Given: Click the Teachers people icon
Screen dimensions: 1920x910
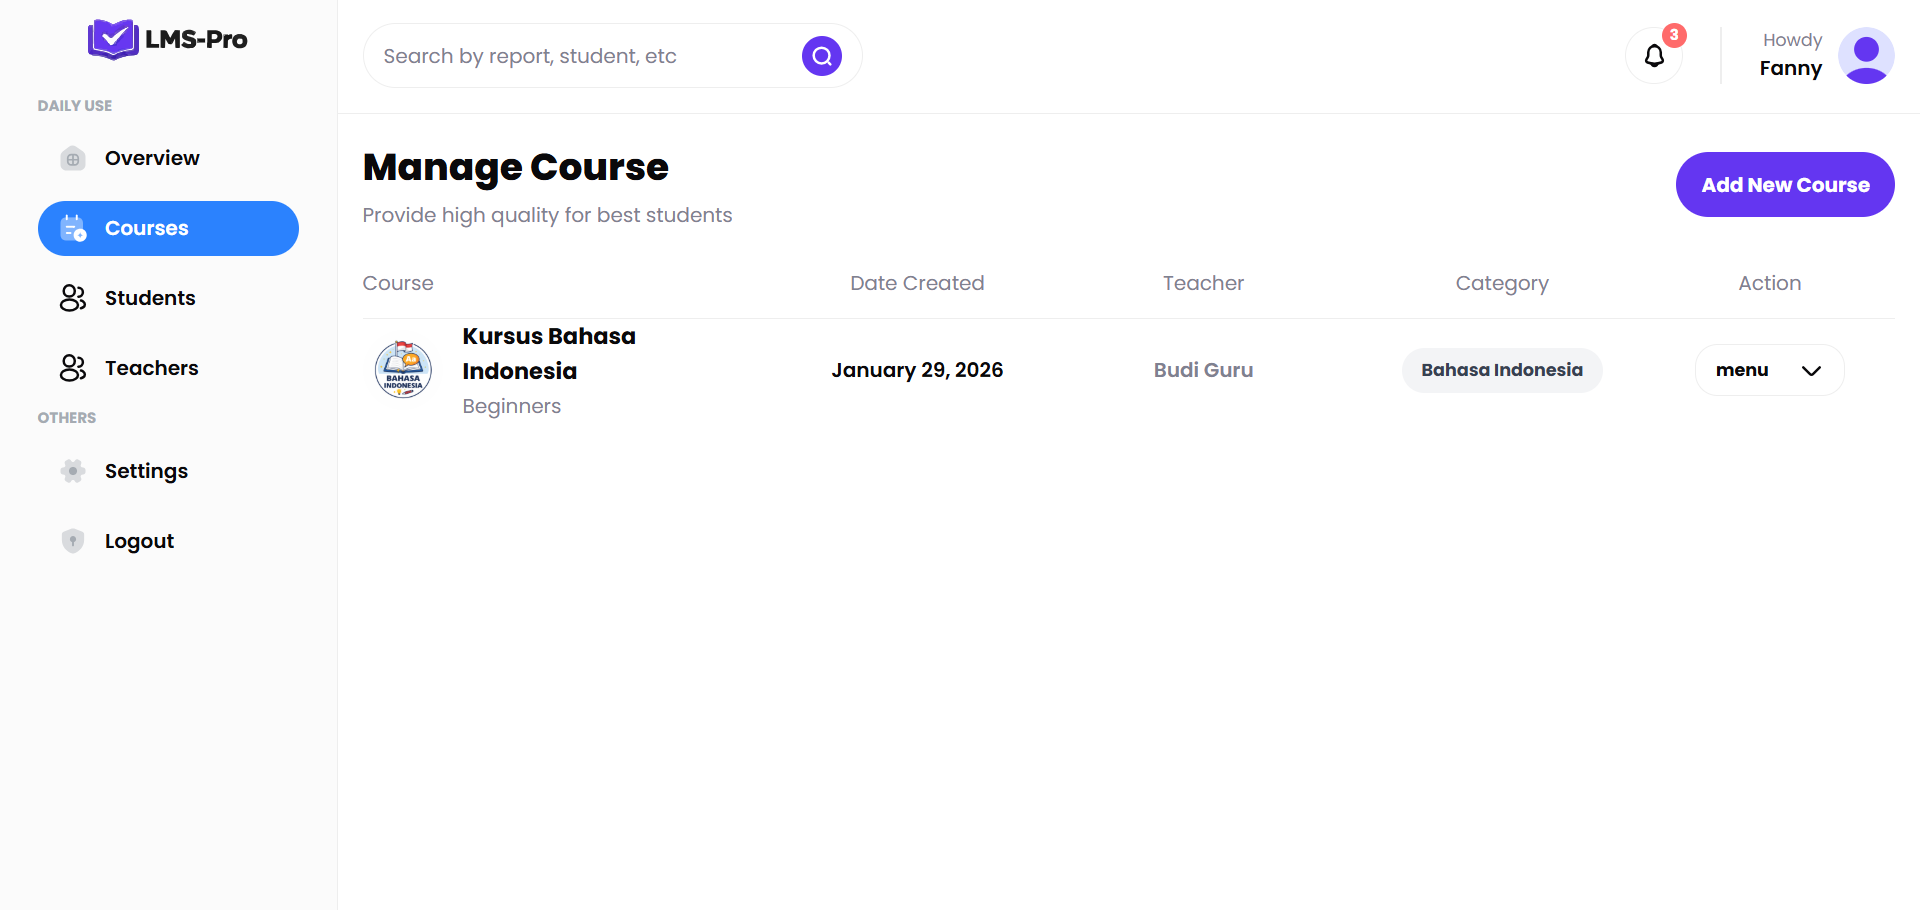Looking at the screenshot, I should coord(73,368).
